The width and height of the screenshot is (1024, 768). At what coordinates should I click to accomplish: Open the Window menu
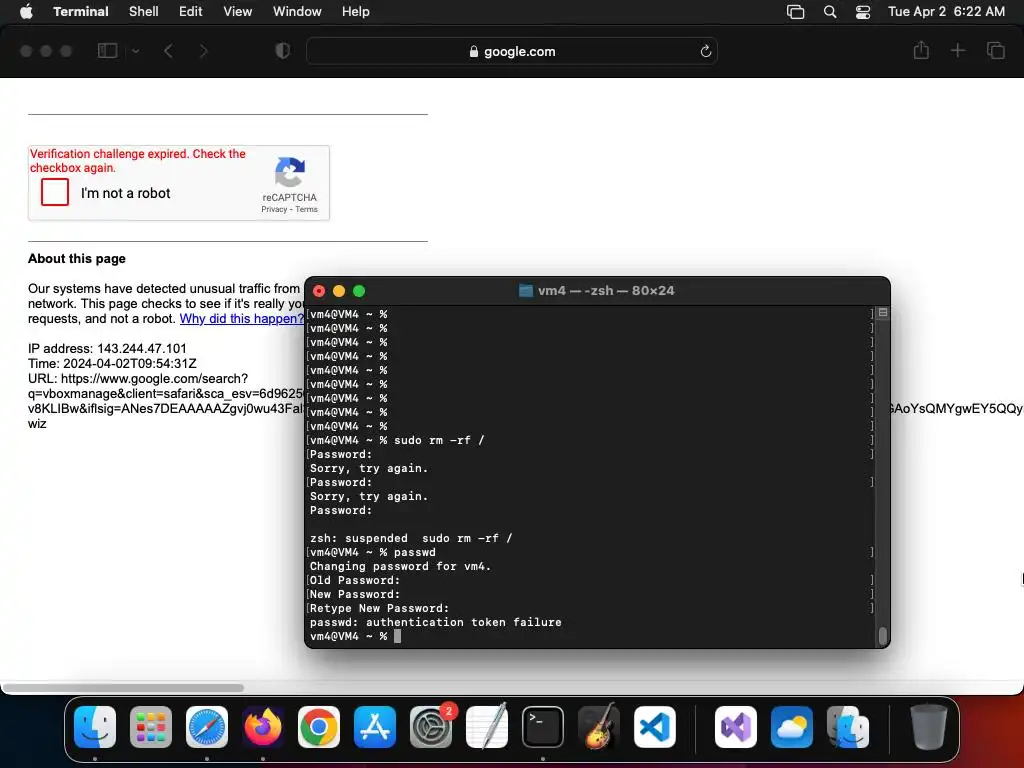click(x=296, y=11)
